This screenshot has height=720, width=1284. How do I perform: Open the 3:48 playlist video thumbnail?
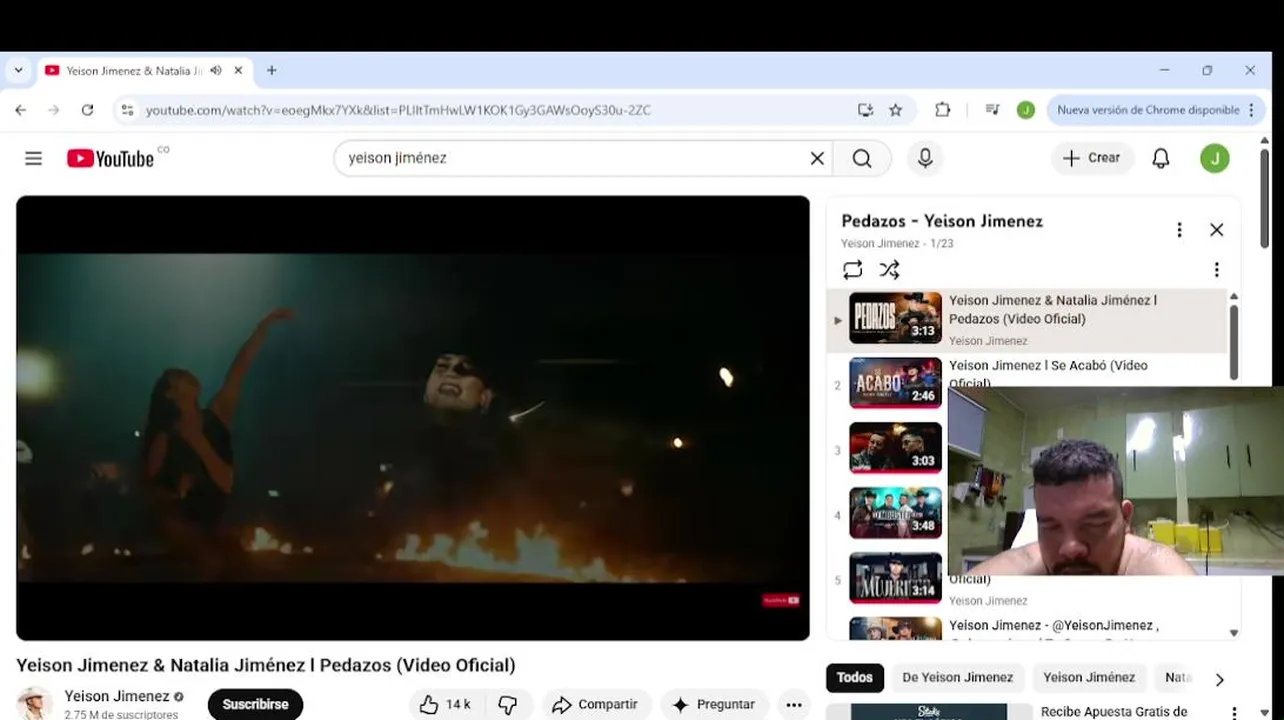895,513
